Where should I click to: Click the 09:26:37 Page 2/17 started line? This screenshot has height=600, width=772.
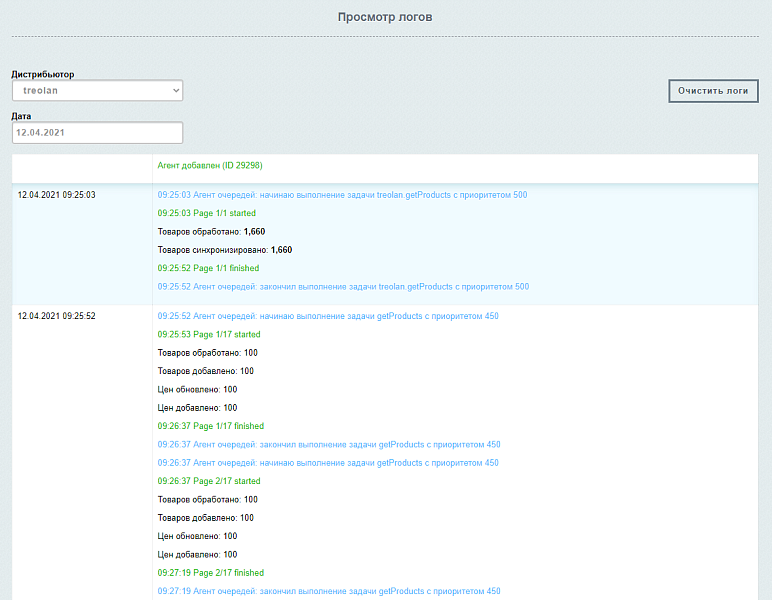click(x=209, y=481)
